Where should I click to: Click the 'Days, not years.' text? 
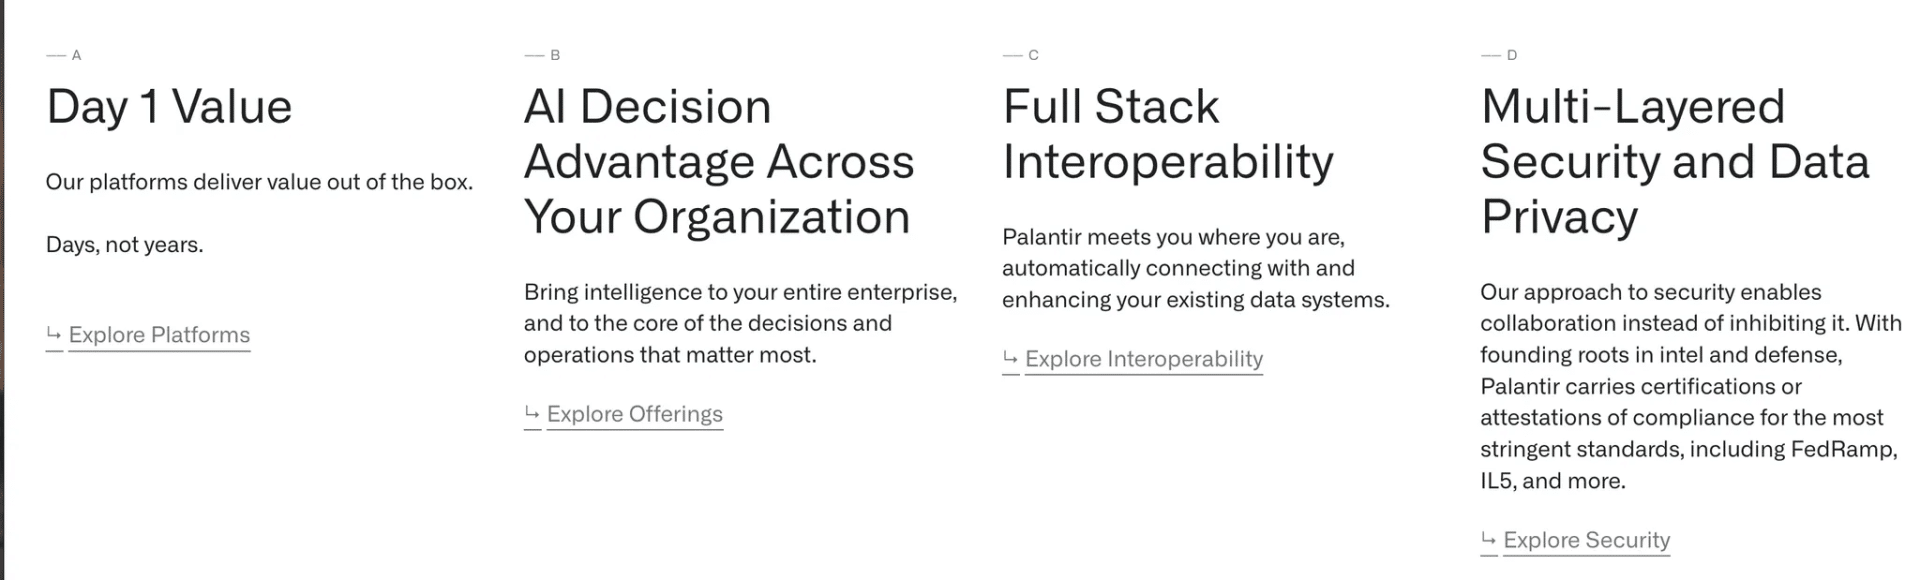(x=125, y=244)
